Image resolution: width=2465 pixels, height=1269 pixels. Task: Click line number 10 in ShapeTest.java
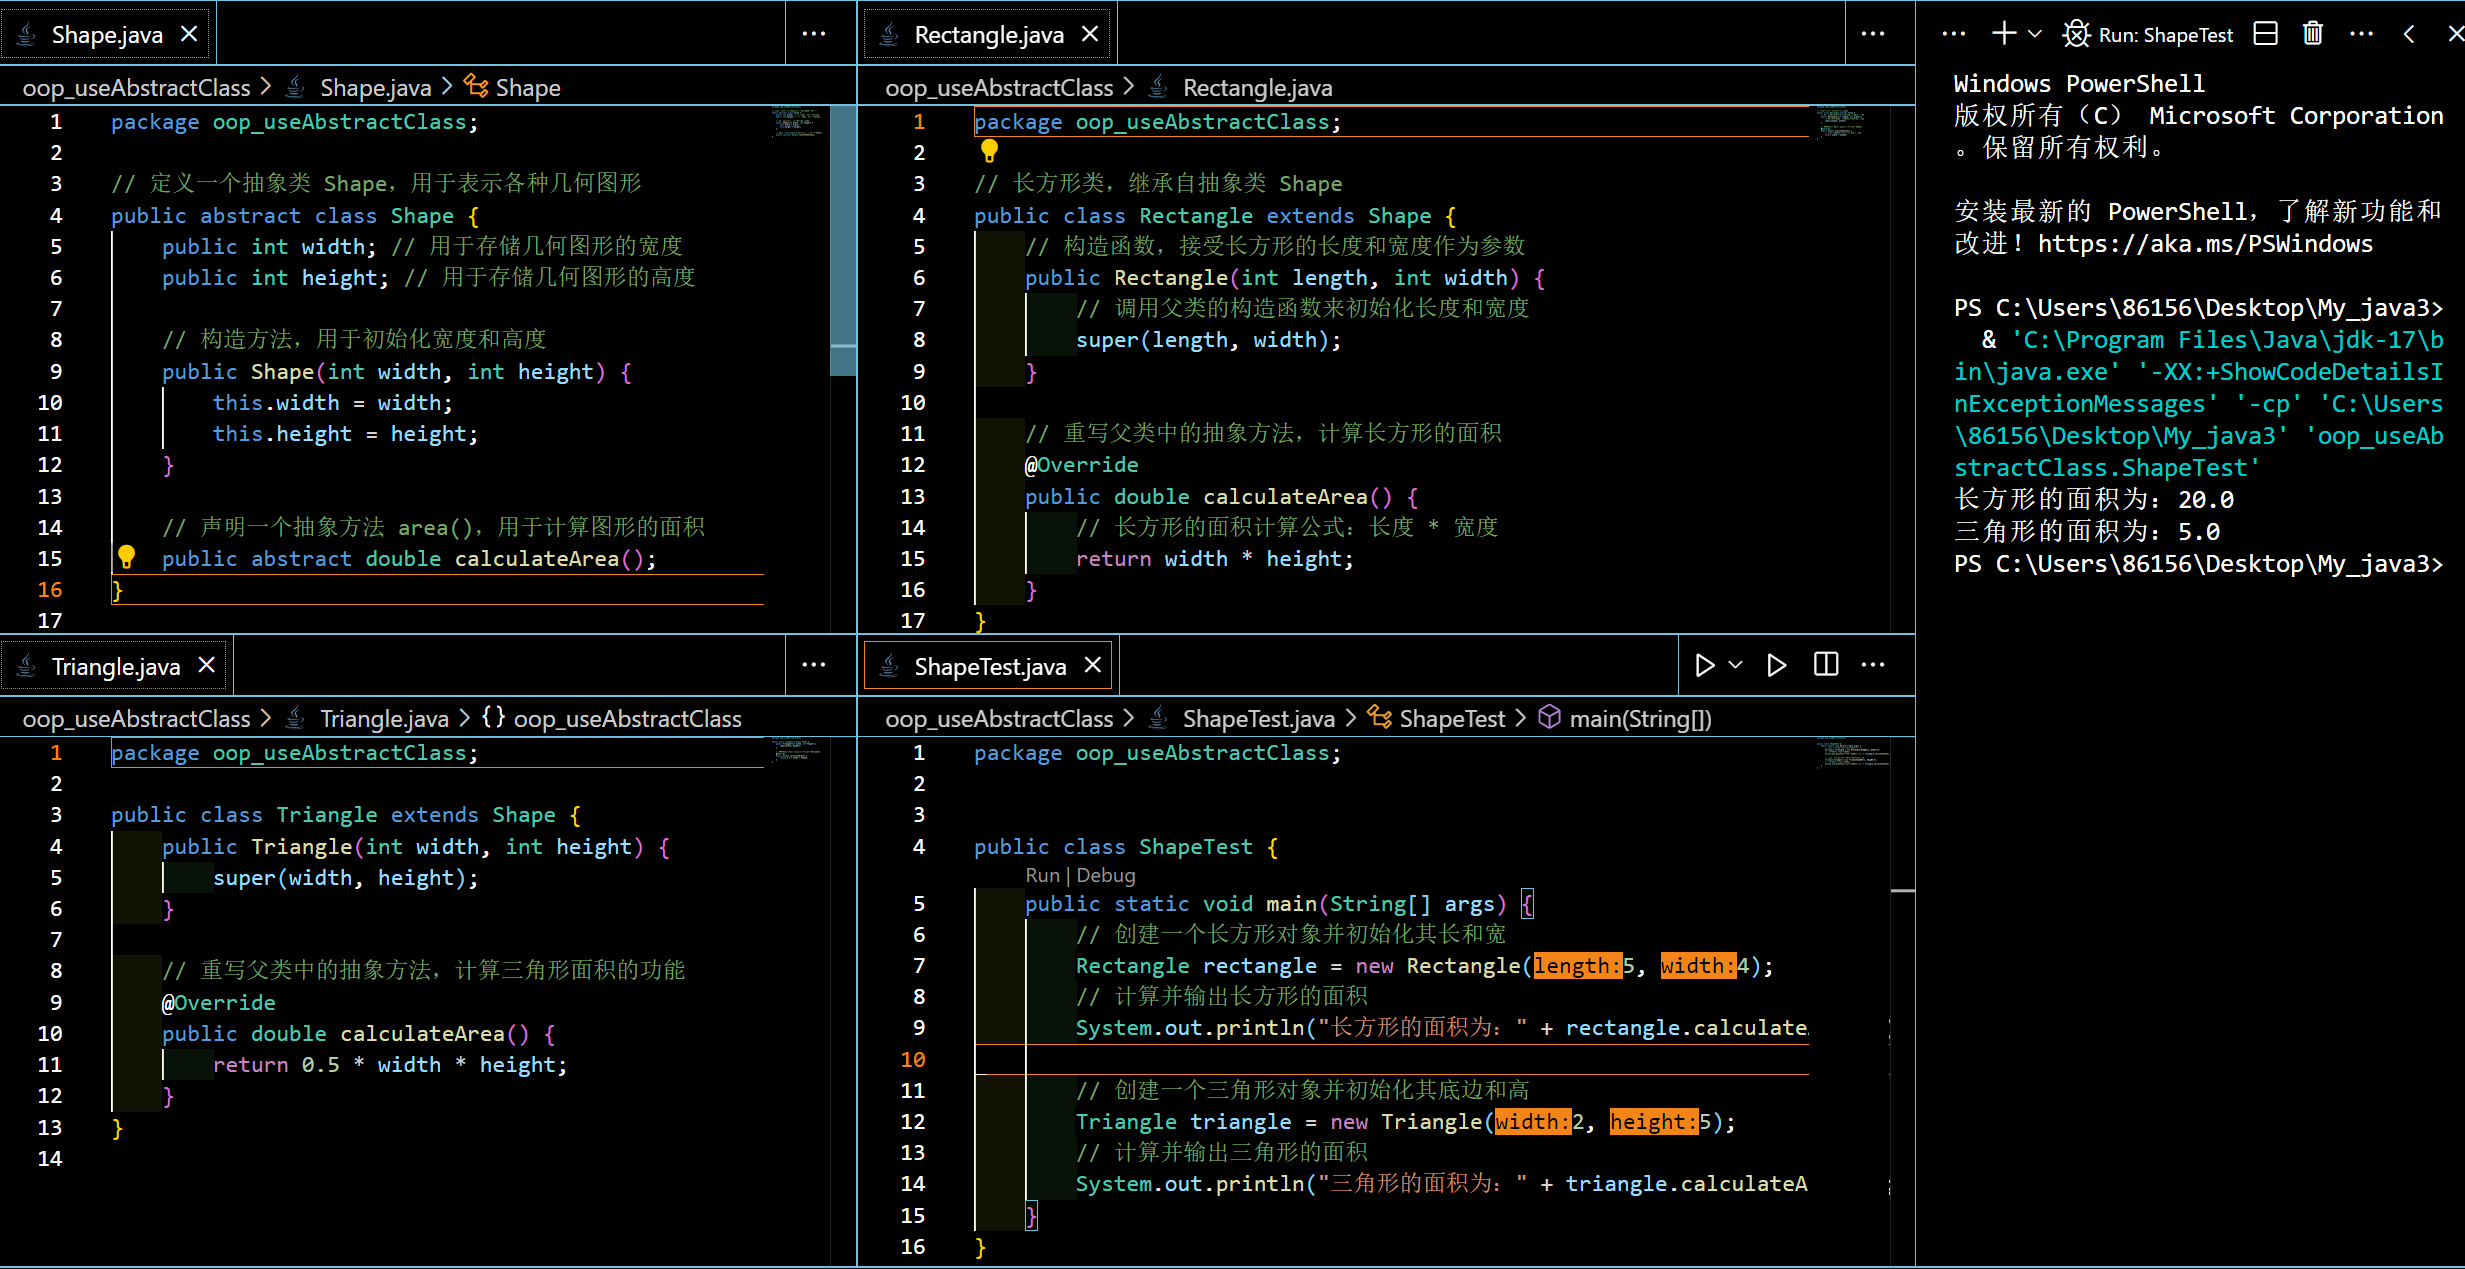913,1059
